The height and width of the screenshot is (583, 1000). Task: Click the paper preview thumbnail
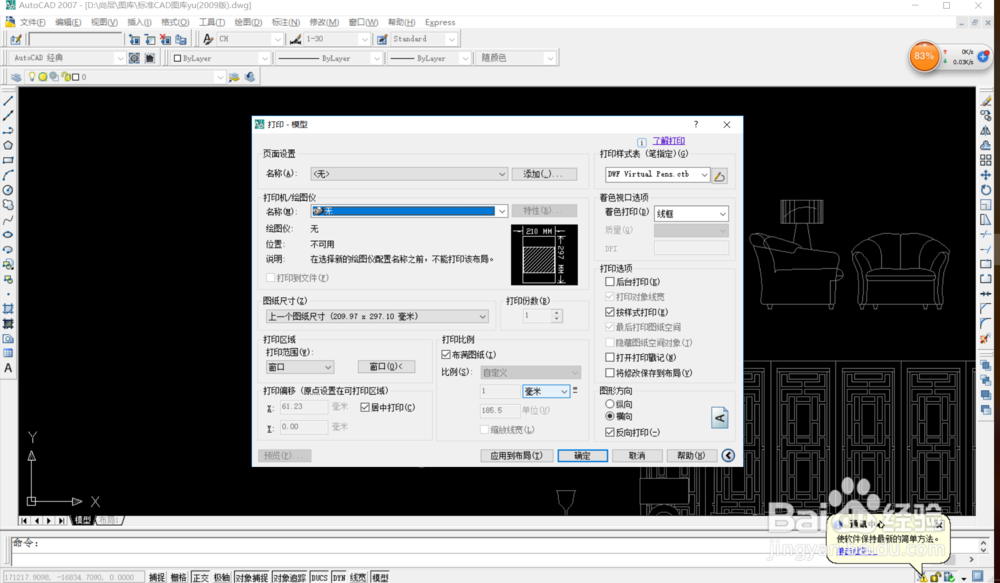click(x=544, y=255)
